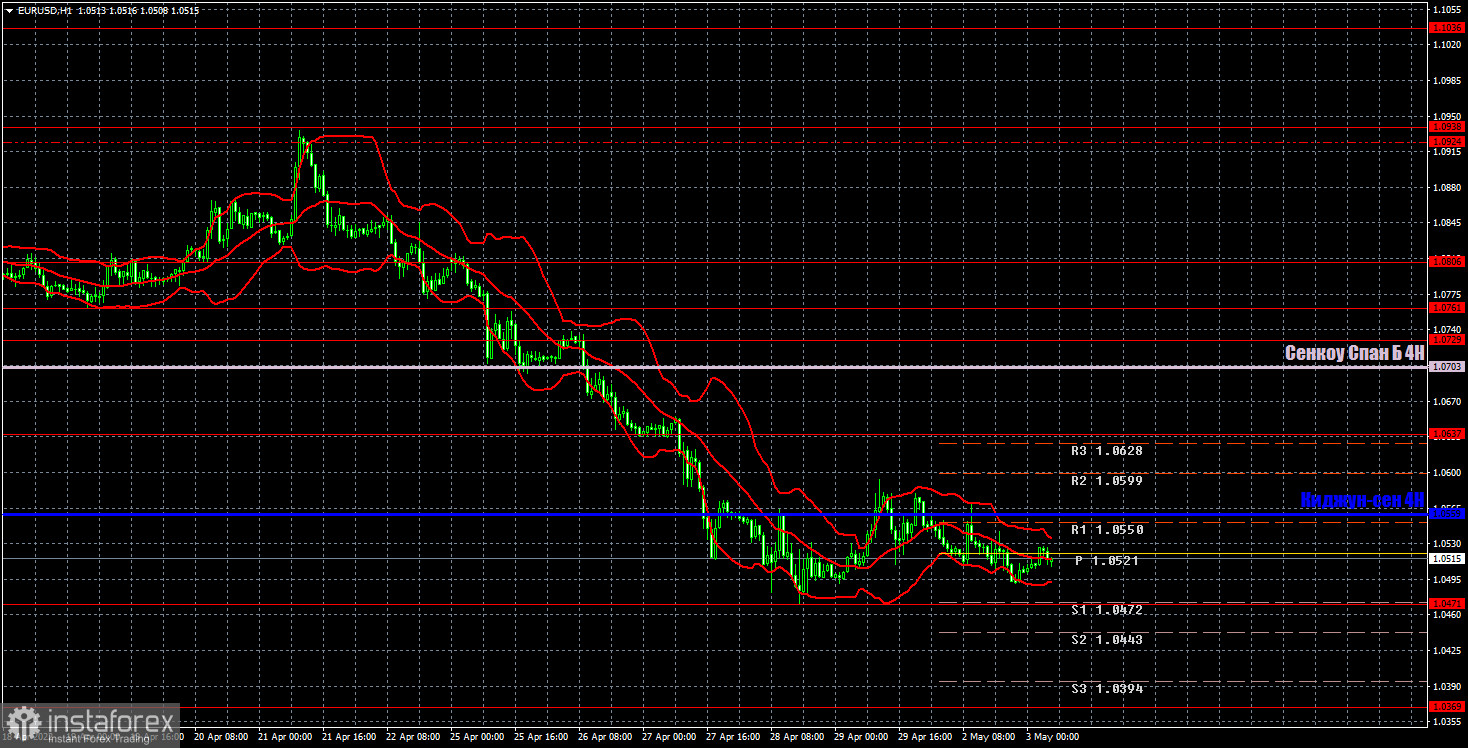The height and width of the screenshot is (748, 1468).
Task: Click the '20 Apr 08:00' time label
Action: click(x=221, y=737)
